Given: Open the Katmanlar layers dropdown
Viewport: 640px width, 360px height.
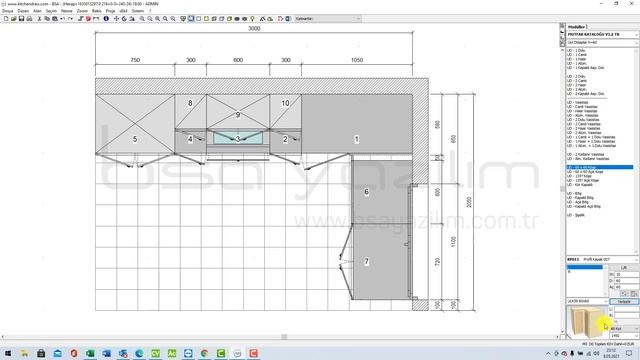Looking at the screenshot, I should (x=327, y=19).
